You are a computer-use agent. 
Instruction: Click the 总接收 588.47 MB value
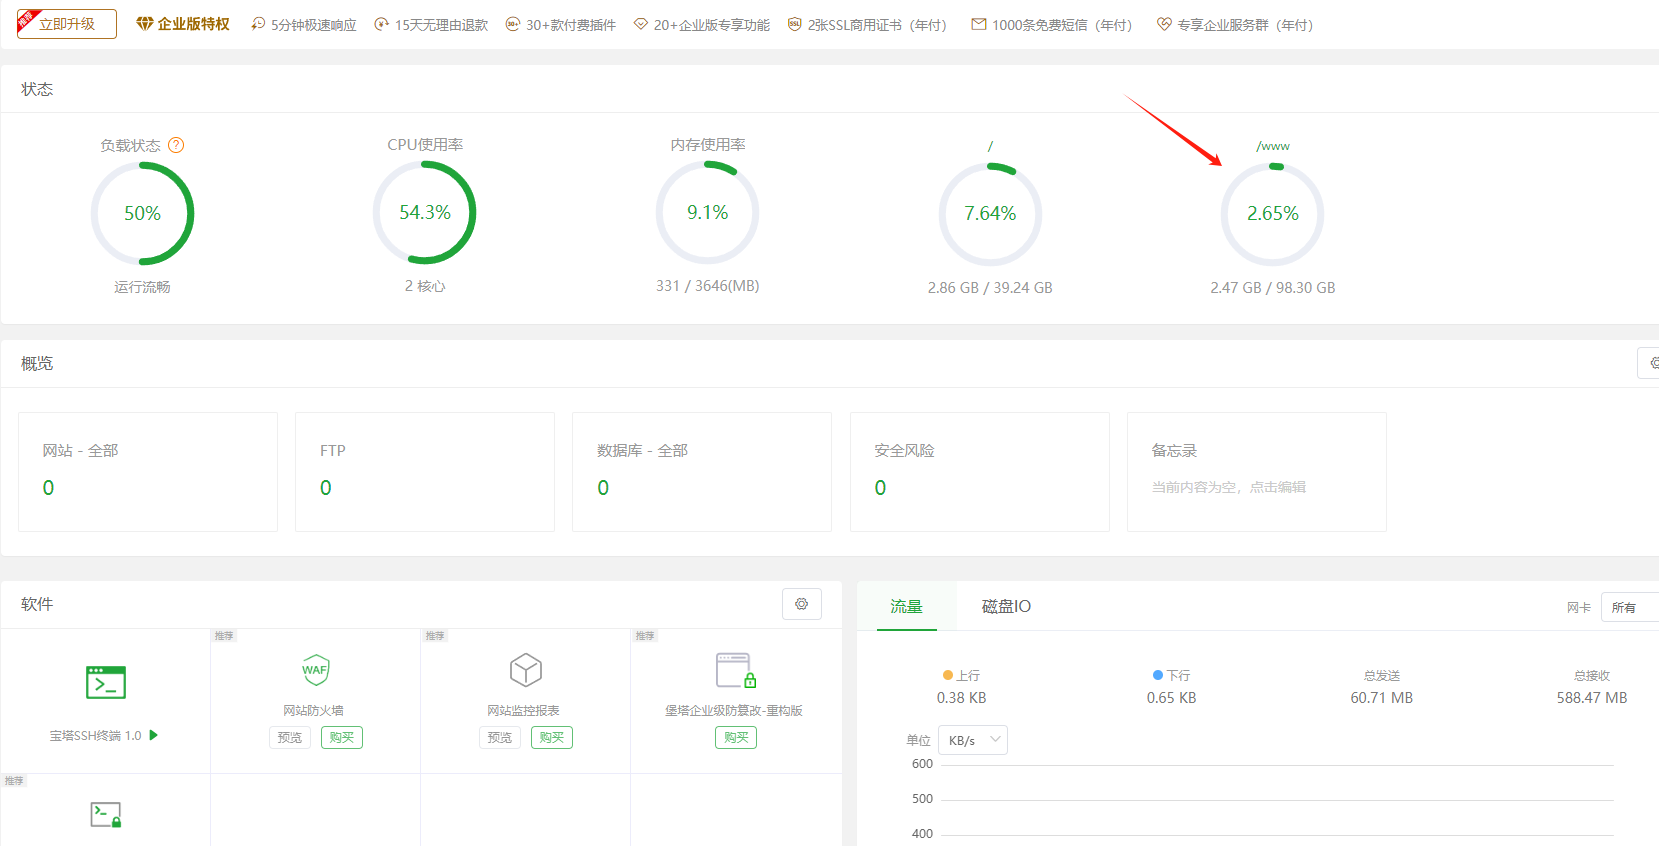[1592, 698]
